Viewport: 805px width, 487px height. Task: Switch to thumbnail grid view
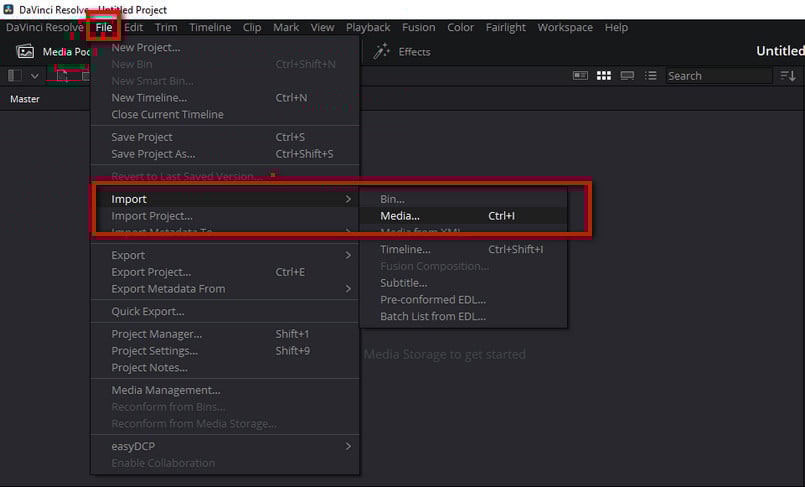point(604,76)
